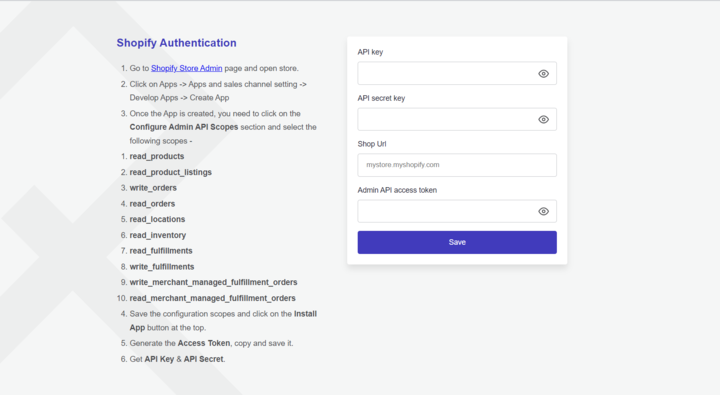Show the API key value with eye icon

pos(543,73)
